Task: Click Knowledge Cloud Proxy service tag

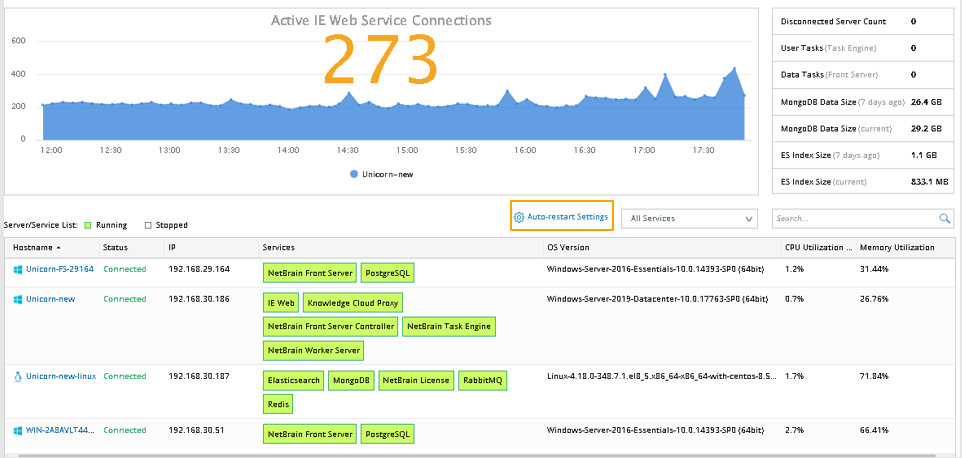Action: click(x=353, y=303)
